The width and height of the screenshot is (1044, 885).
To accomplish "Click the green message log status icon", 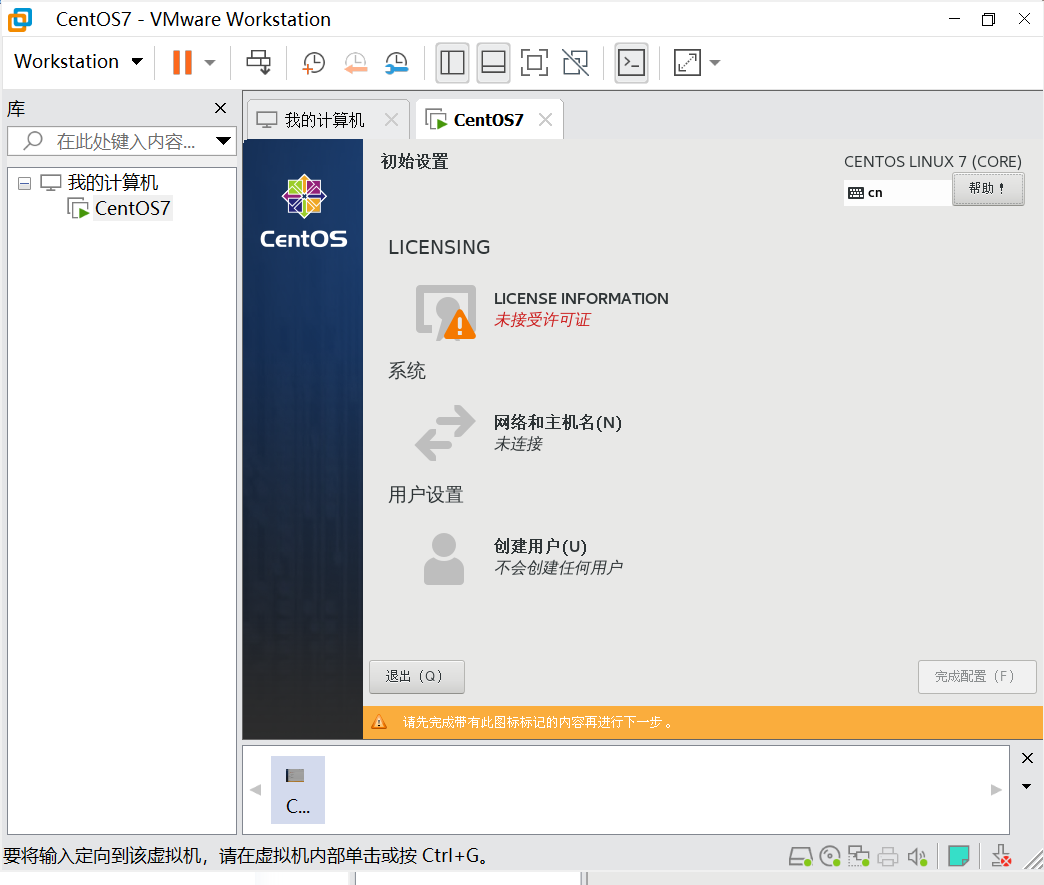I will click(x=959, y=856).
